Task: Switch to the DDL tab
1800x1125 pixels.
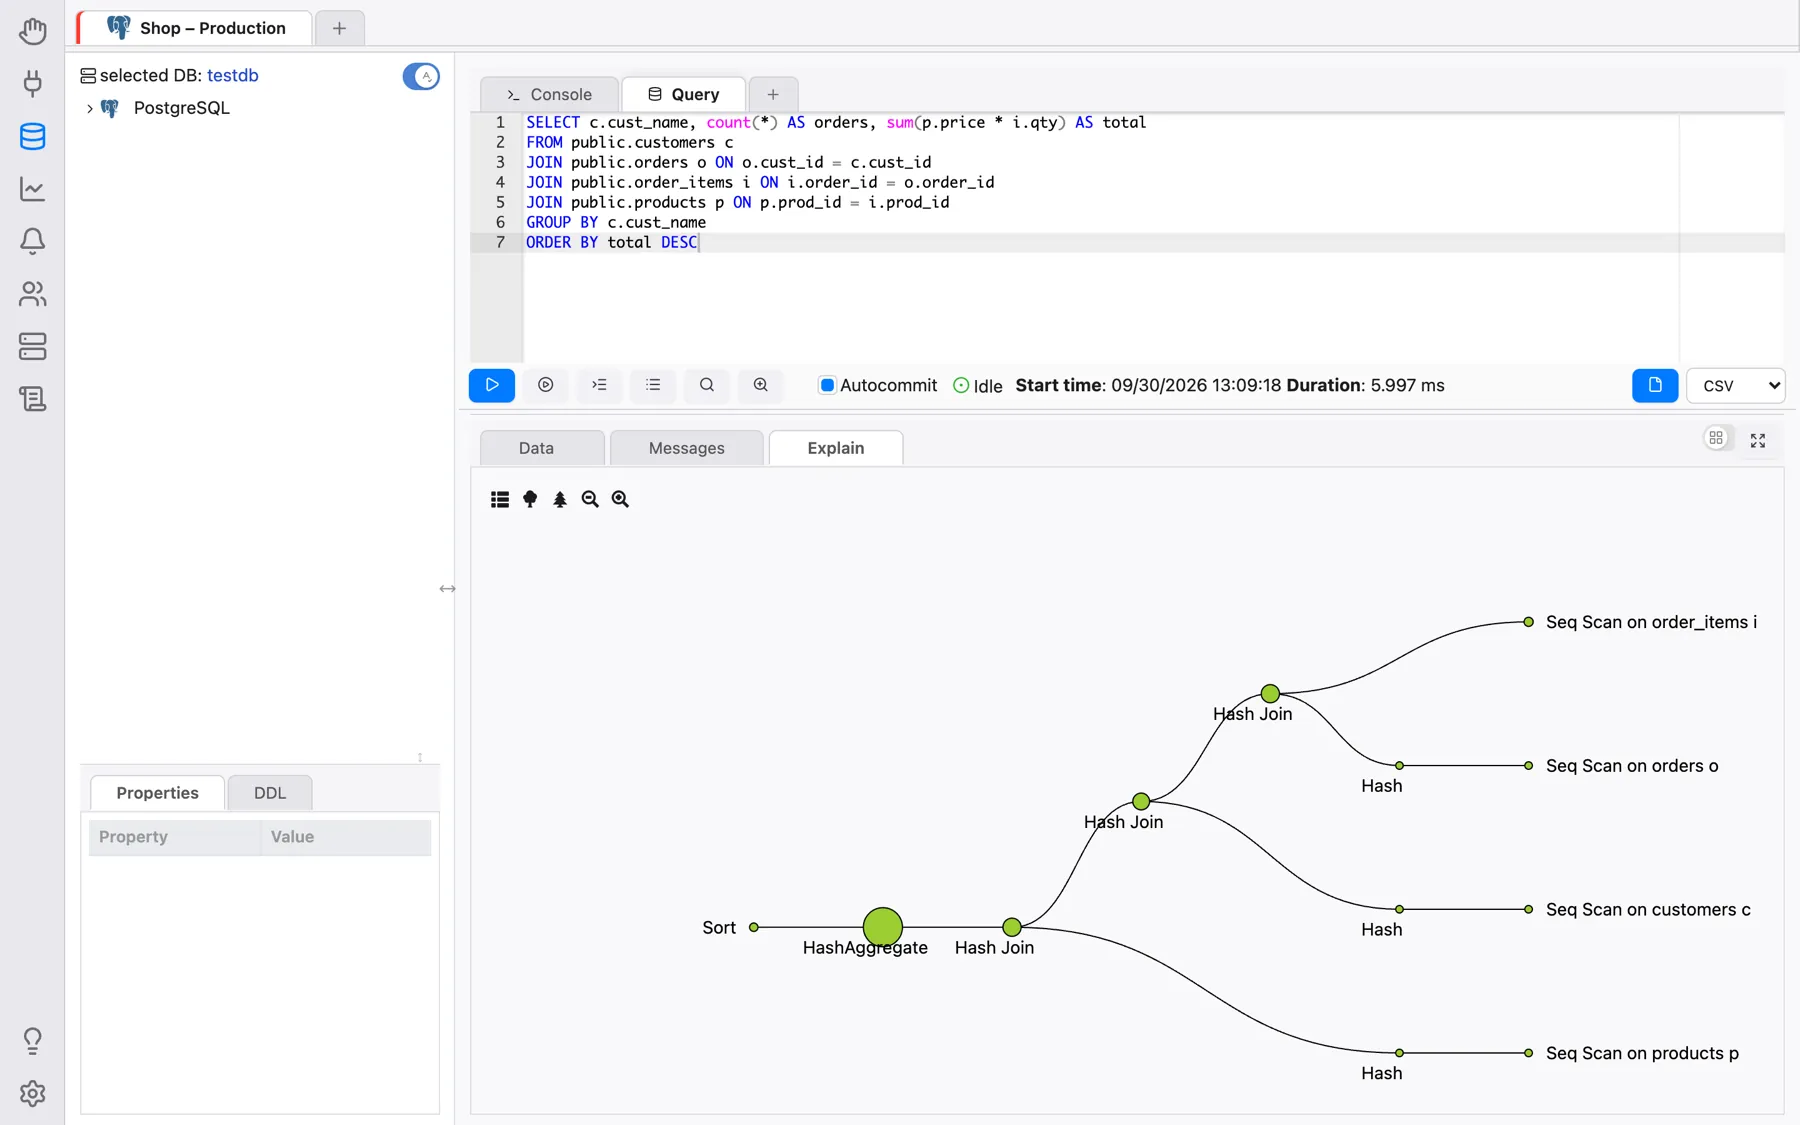Action: click(x=270, y=793)
